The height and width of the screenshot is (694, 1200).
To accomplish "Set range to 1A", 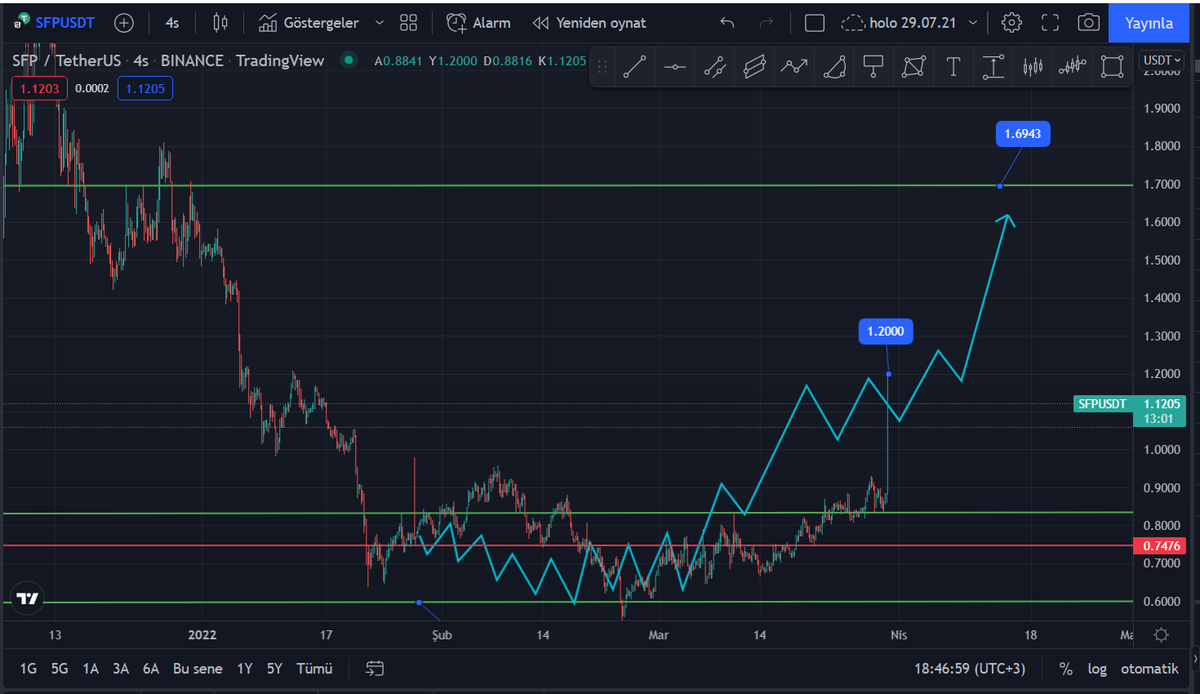I will [x=90, y=668].
